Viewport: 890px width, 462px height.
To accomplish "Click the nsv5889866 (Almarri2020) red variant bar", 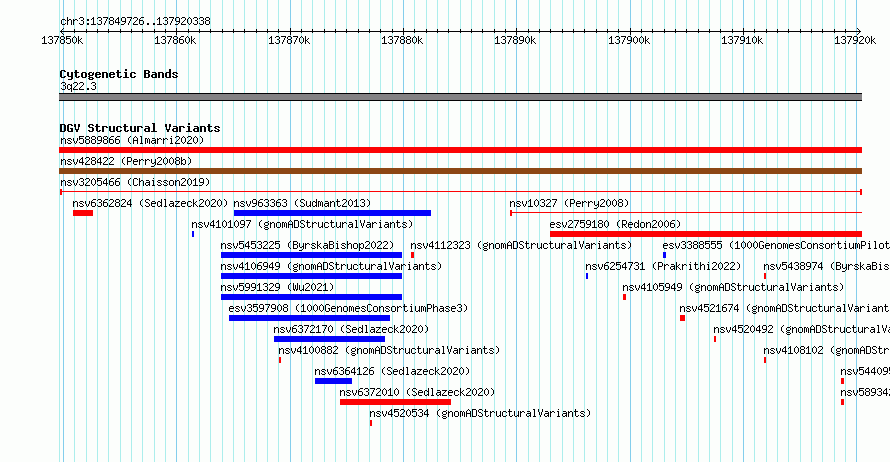I will 460,150.
